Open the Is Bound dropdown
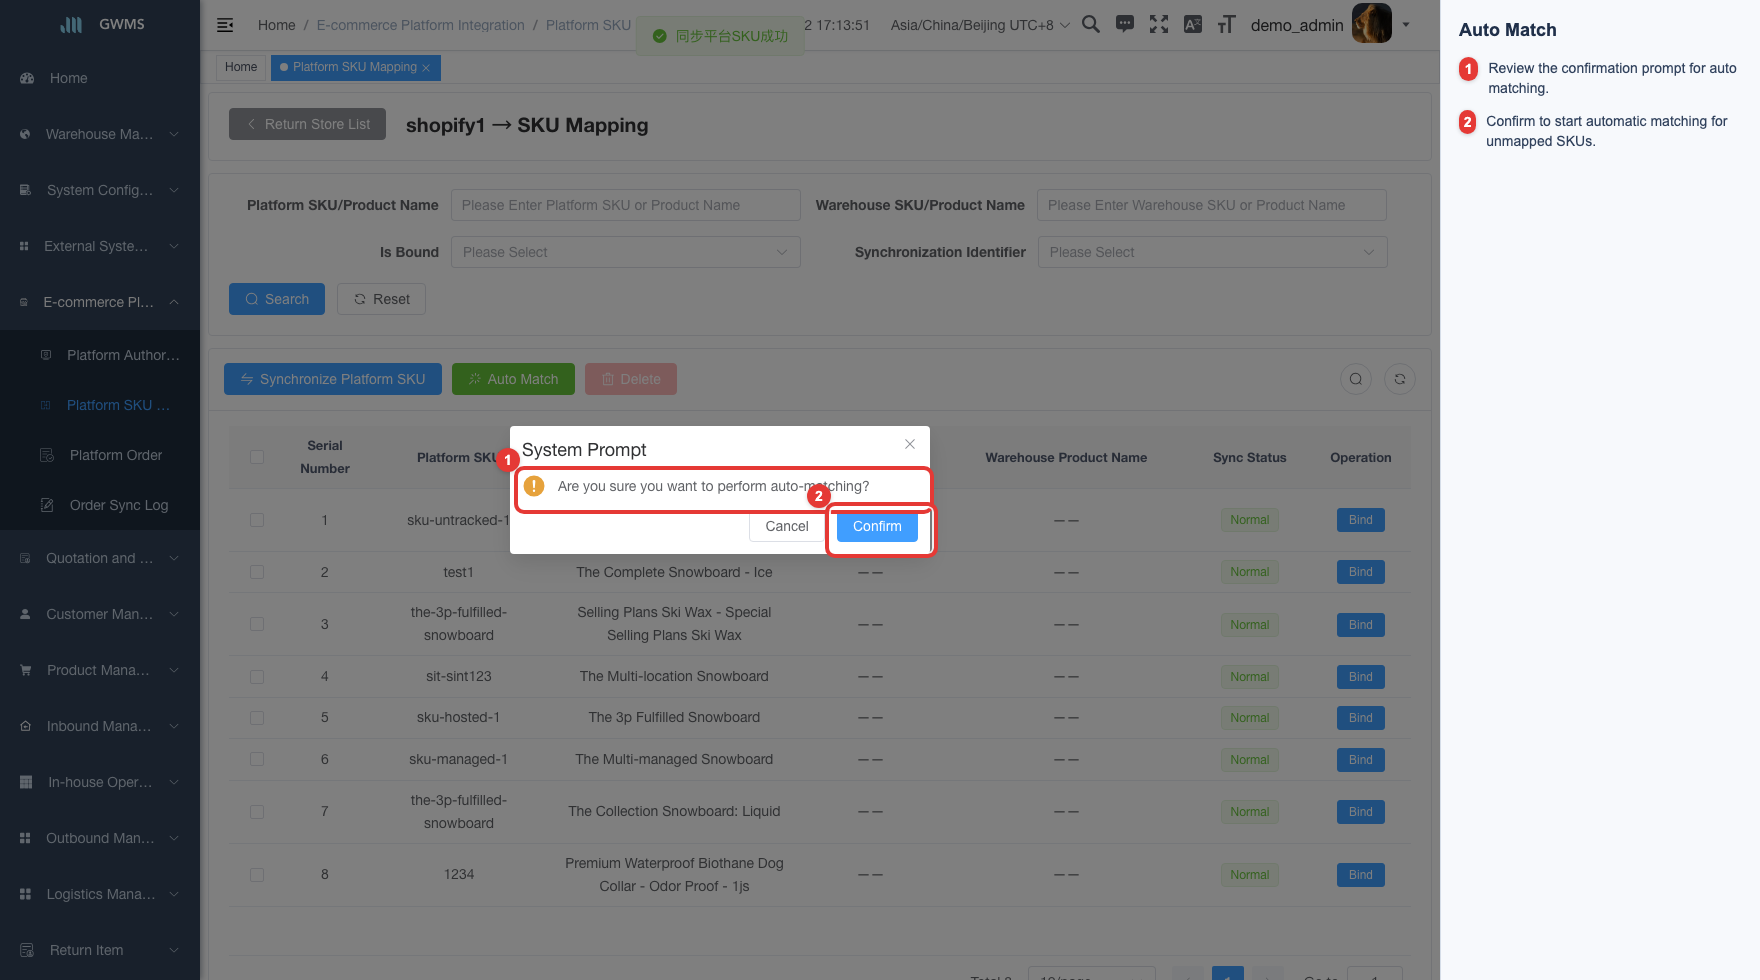The image size is (1760, 980). (626, 252)
